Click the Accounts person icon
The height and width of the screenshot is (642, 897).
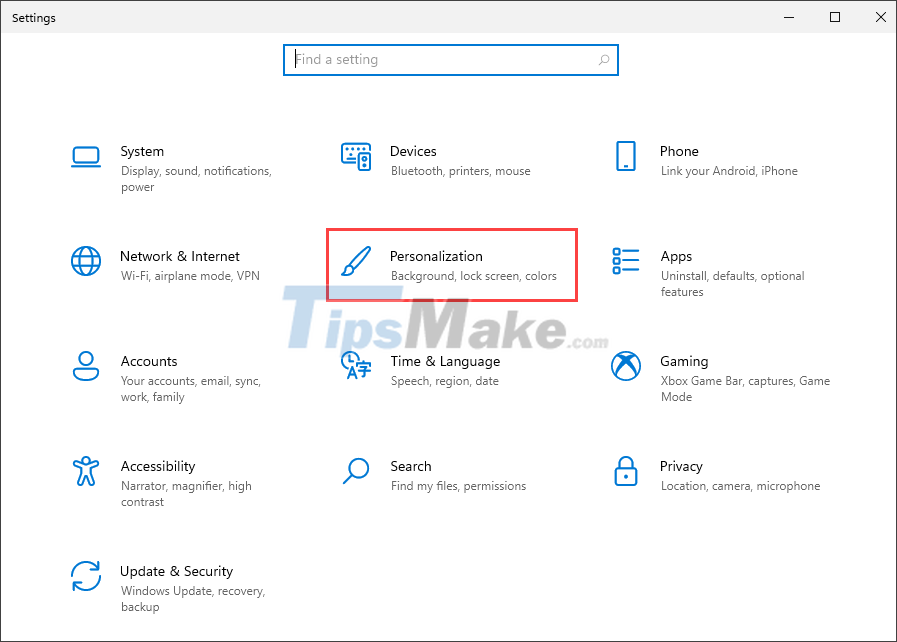[x=86, y=366]
